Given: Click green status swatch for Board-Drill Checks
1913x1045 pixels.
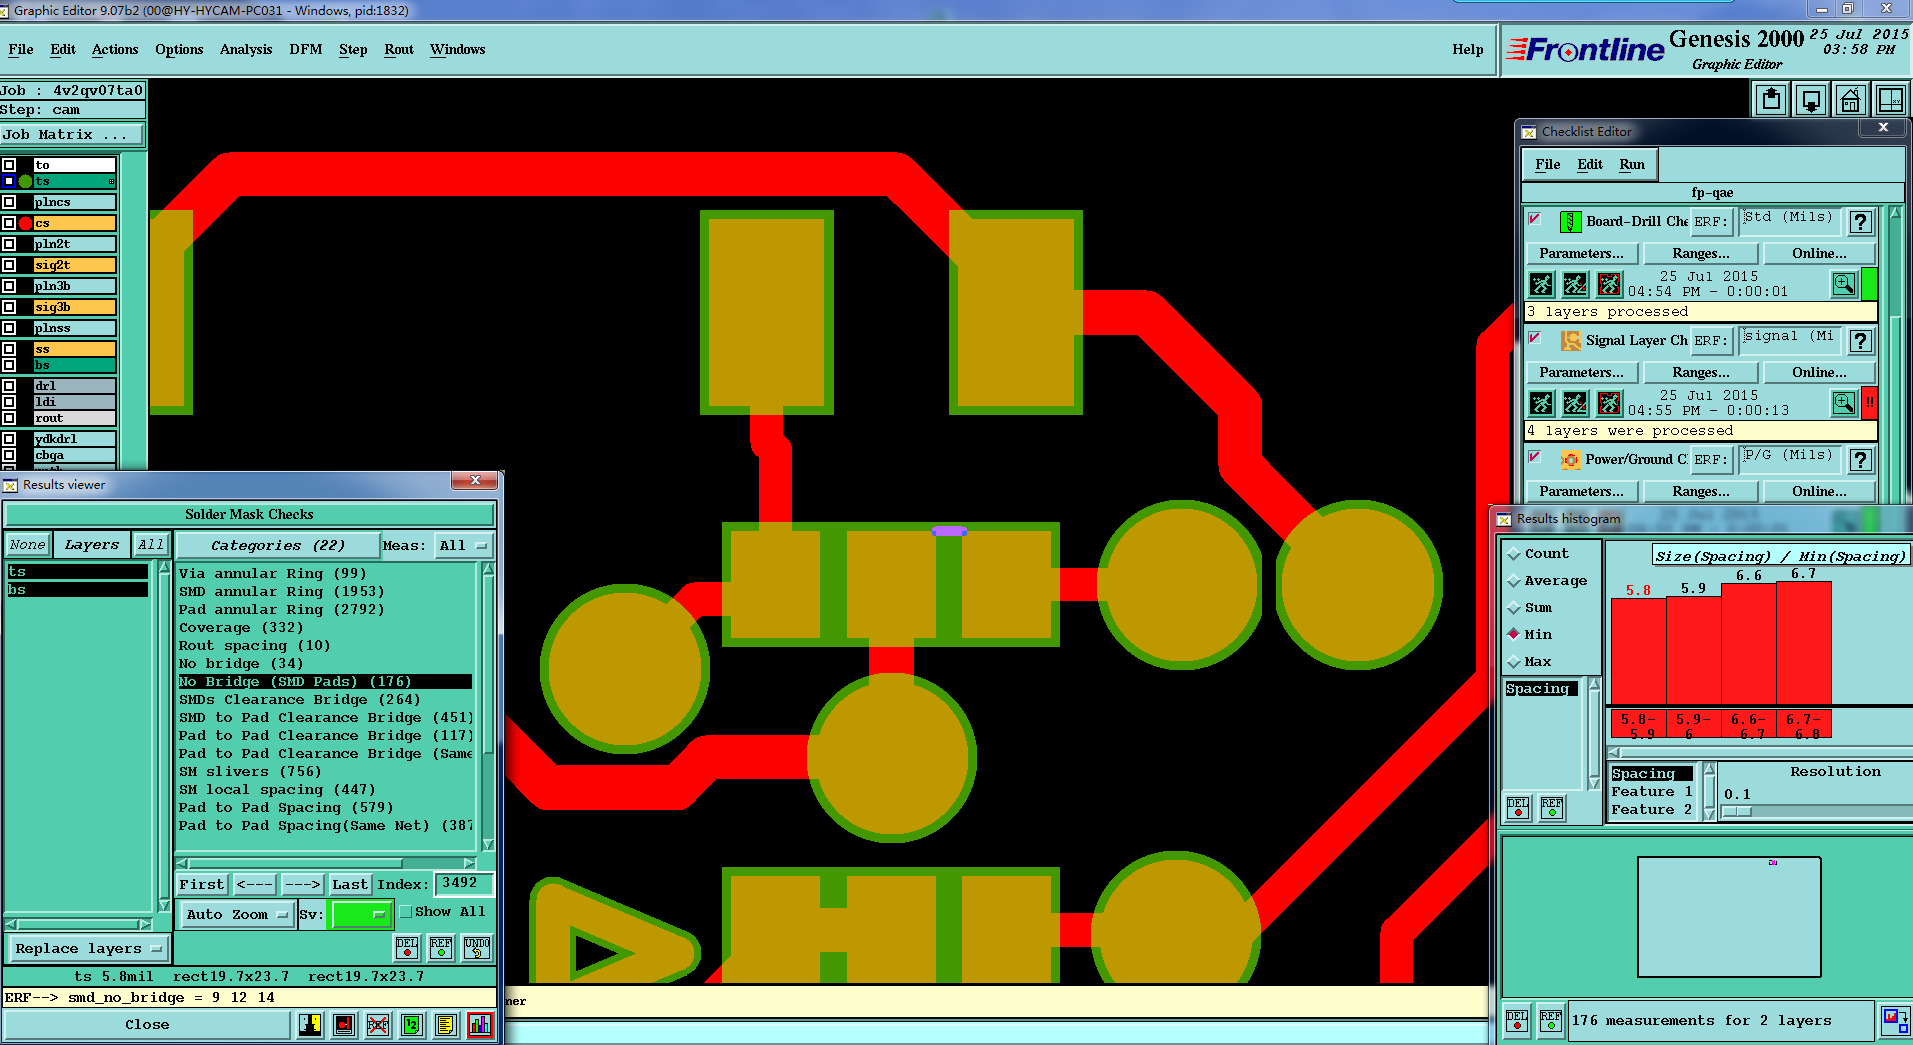Looking at the screenshot, I should click(1868, 284).
